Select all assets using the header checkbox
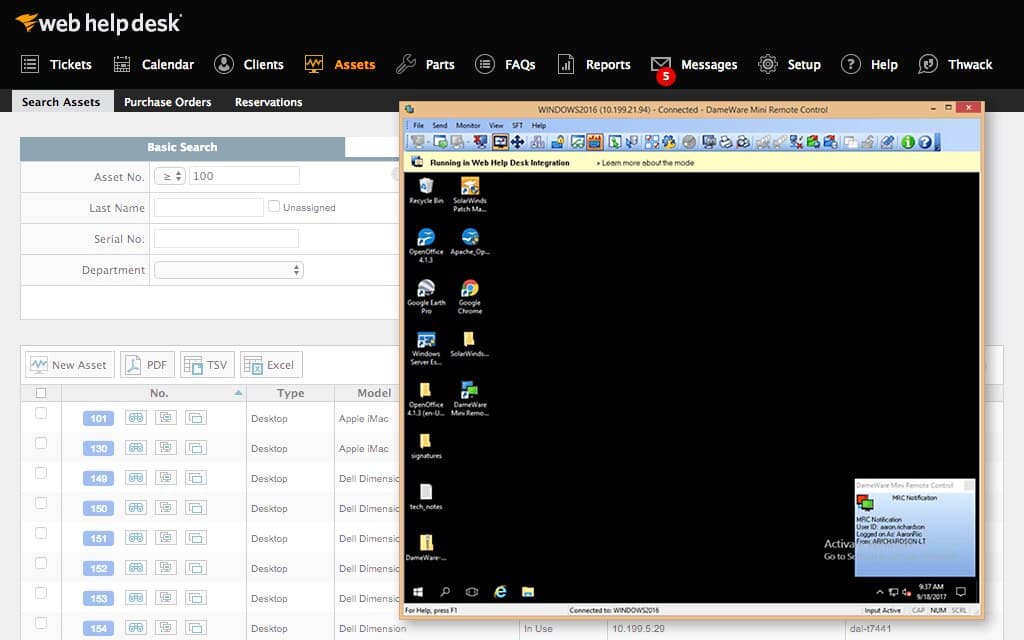Viewport: 1024px width, 640px height. pos(41,393)
